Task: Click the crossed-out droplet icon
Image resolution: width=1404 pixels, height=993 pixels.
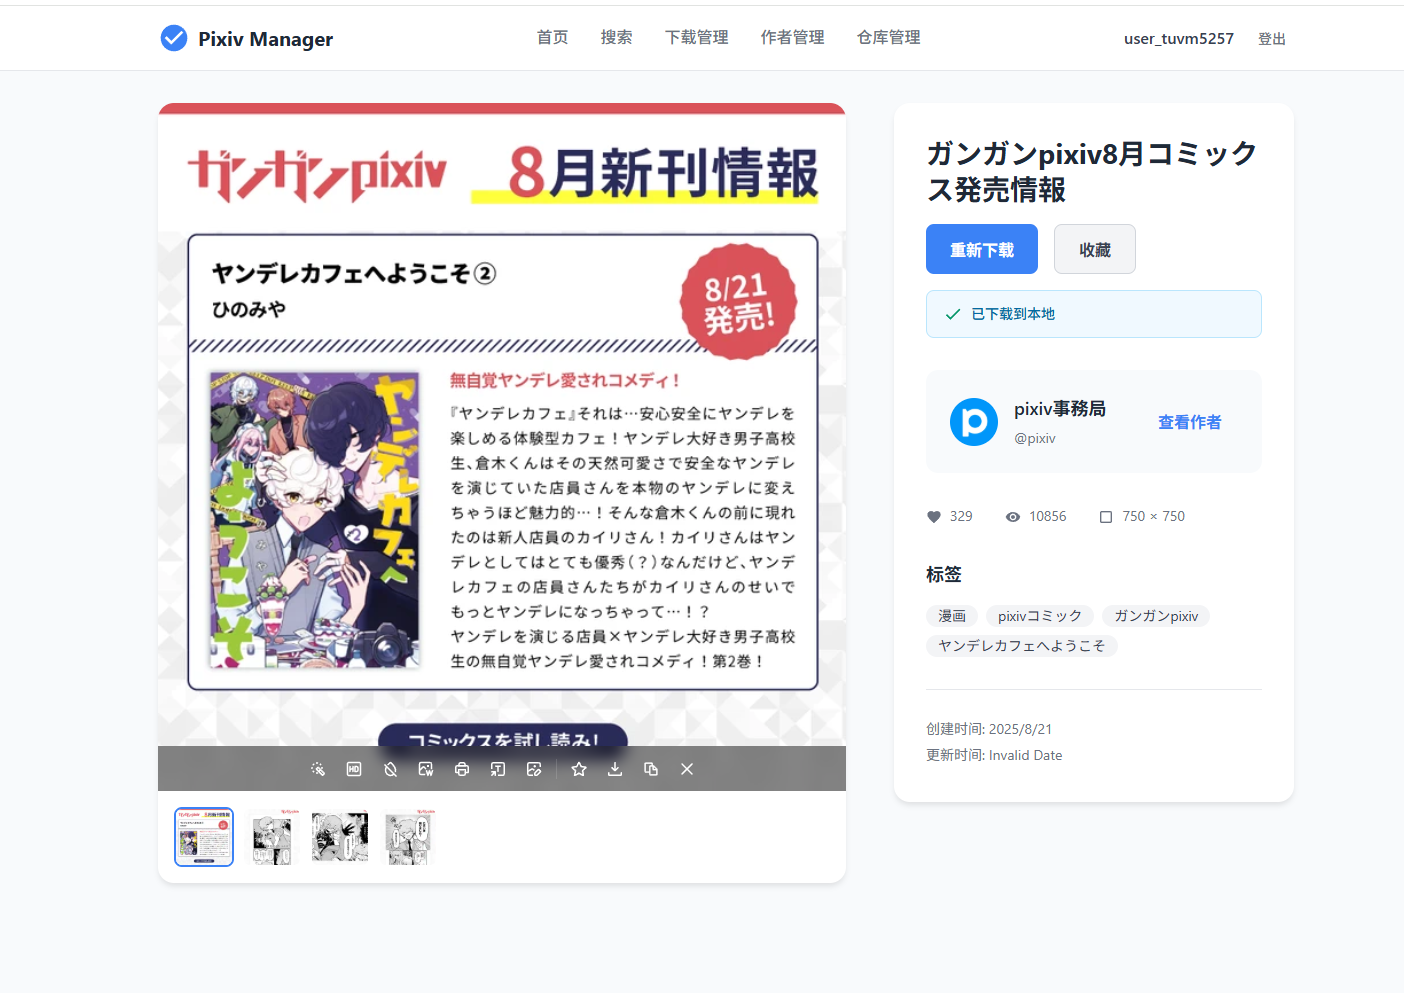Action: point(390,769)
